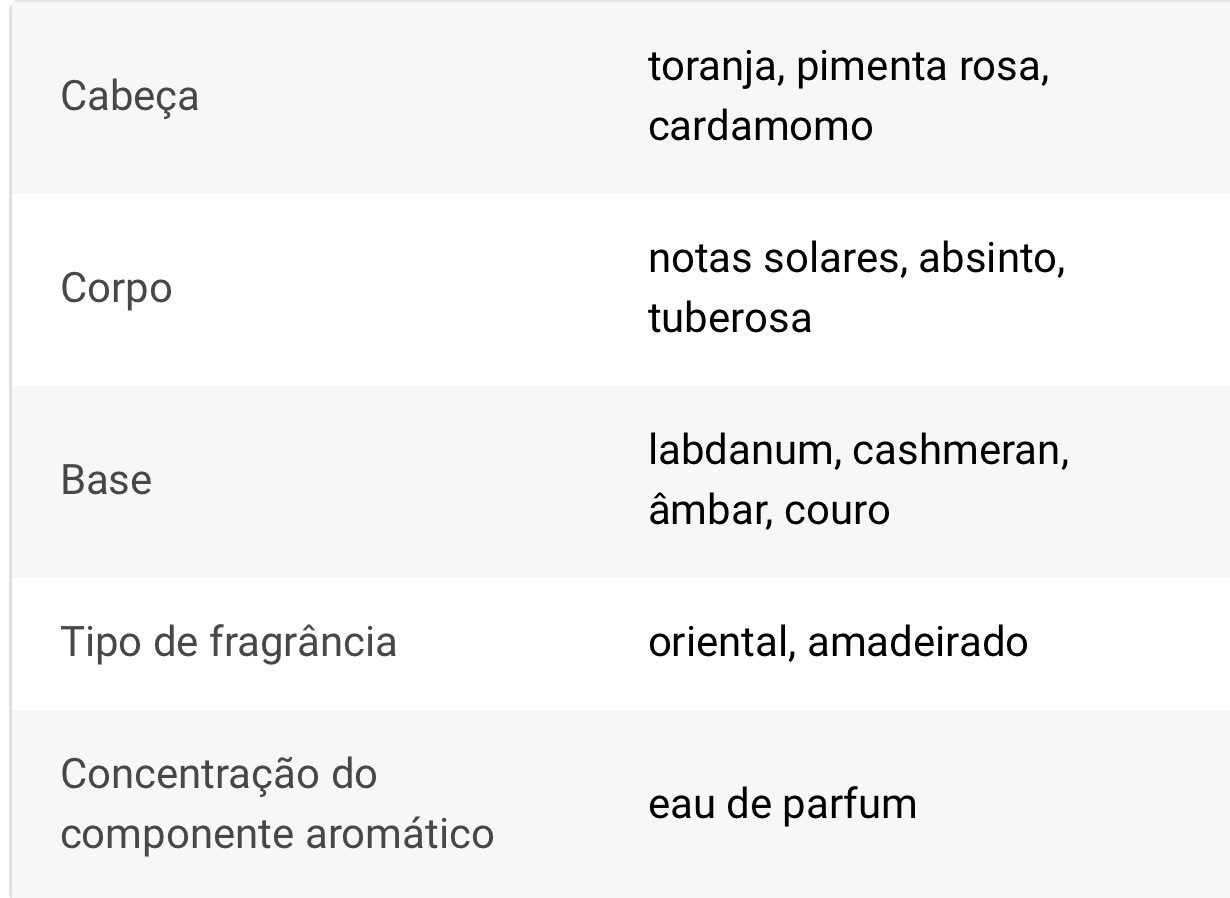Select the tuberosa note
The image size is (1230, 898).
[729, 319]
